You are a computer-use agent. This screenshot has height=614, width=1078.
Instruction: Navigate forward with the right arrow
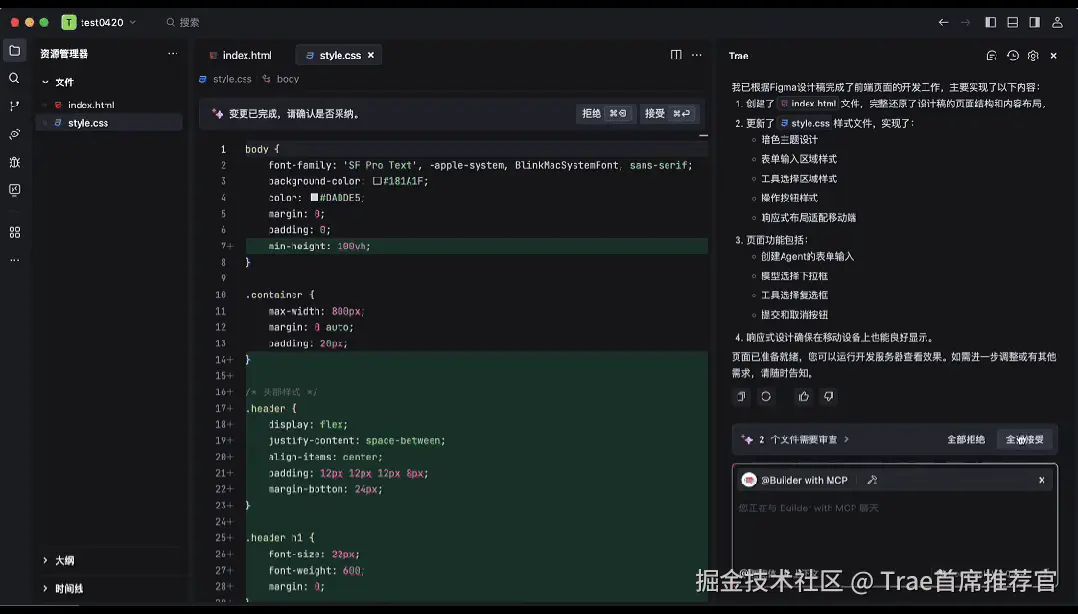pyautogui.click(x=965, y=23)
